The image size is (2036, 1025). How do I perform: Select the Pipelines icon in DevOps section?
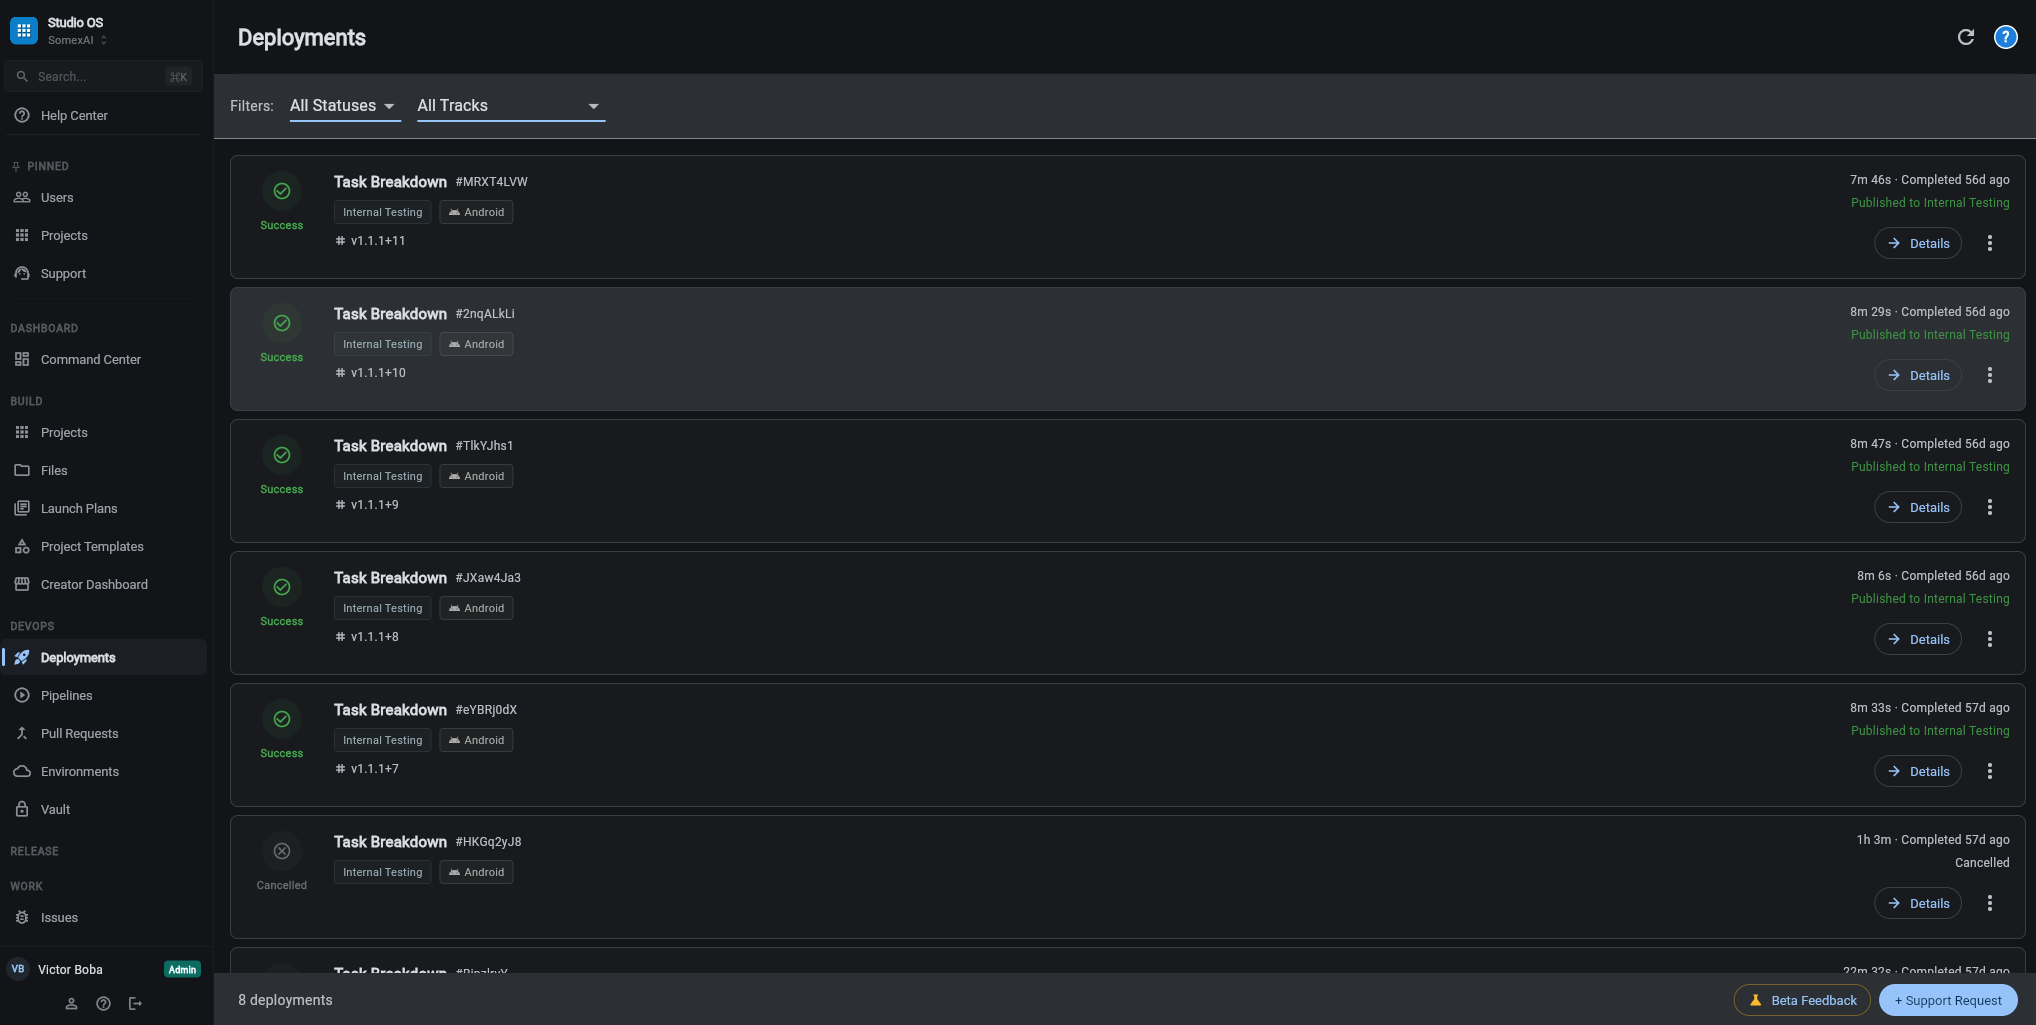(22, 695)
